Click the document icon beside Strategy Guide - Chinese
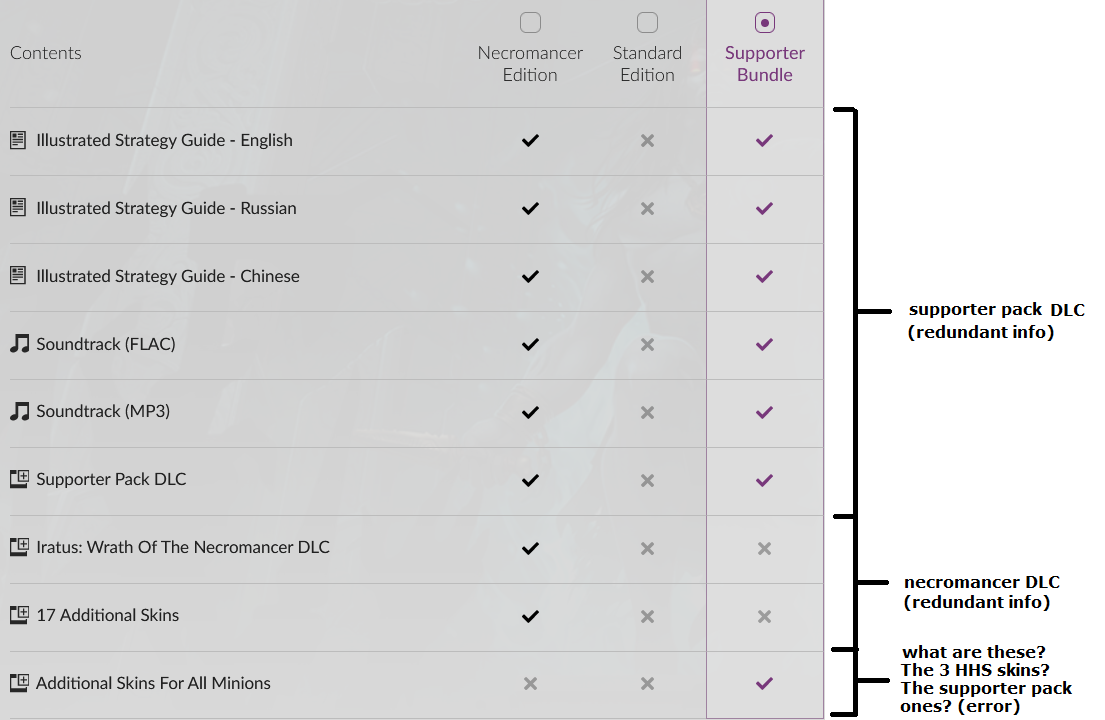The height and width of the screenshot is (720, 1105). pos(18,275)
